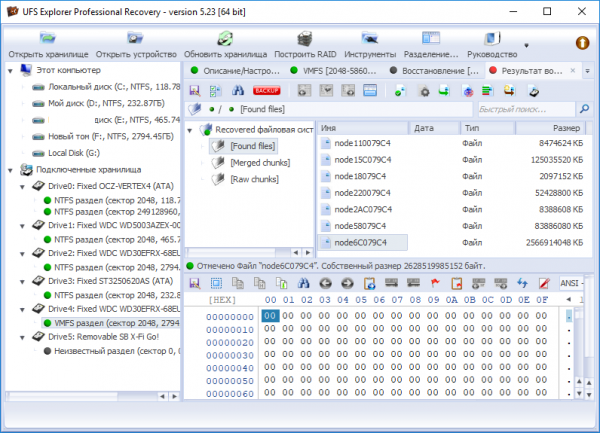
Task: Collapse Recovered файловая система node
Action: click(192, 129)
